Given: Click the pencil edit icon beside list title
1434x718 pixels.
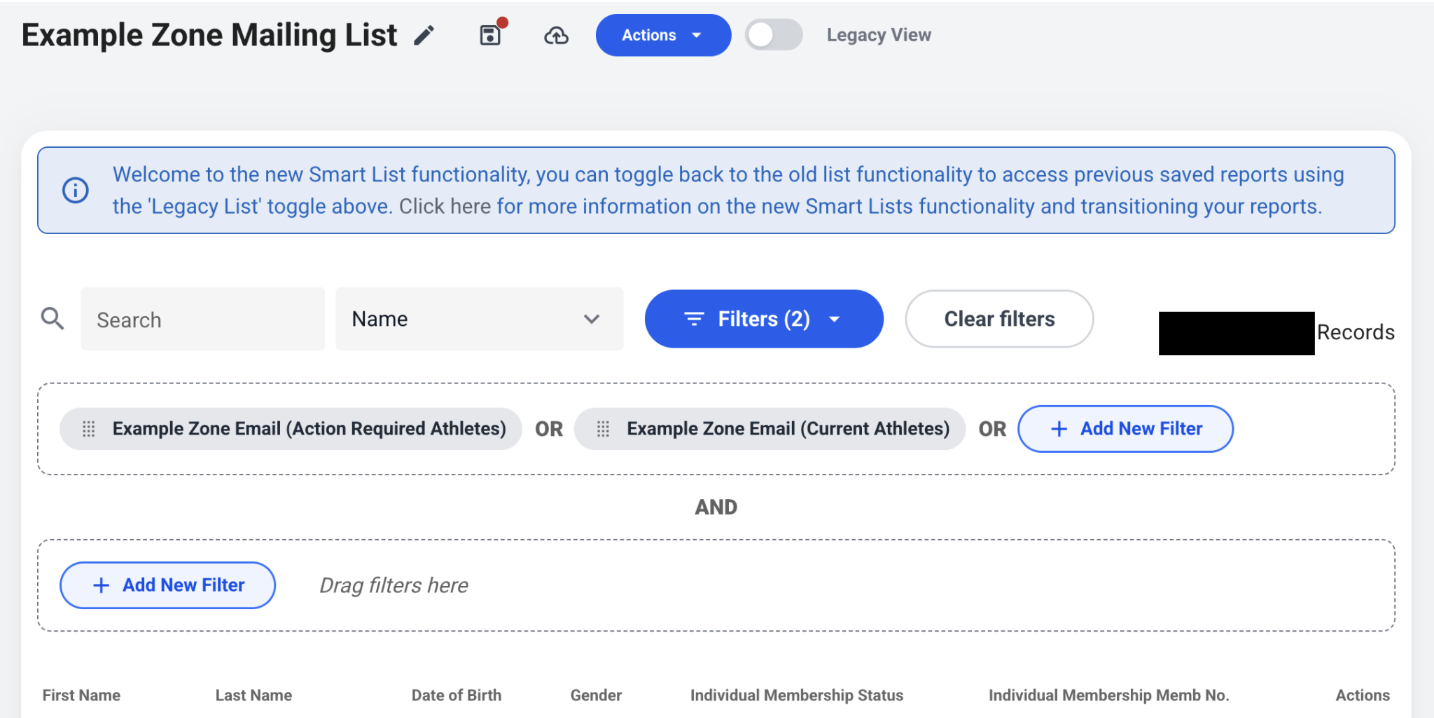Looking at the screenshot, I should point(425,36).
